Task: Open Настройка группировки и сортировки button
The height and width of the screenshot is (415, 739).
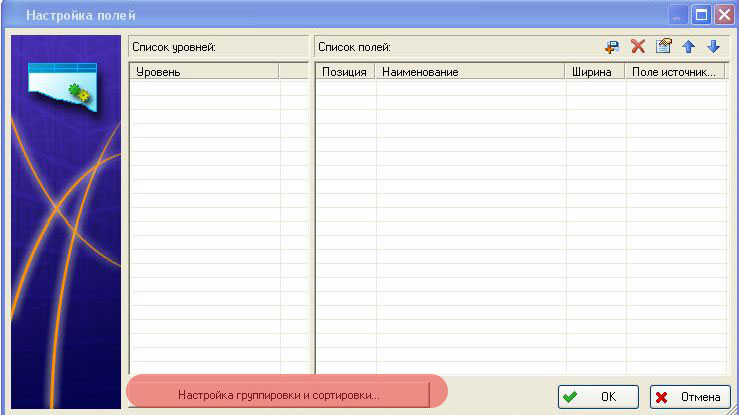Action: [279, 395]
